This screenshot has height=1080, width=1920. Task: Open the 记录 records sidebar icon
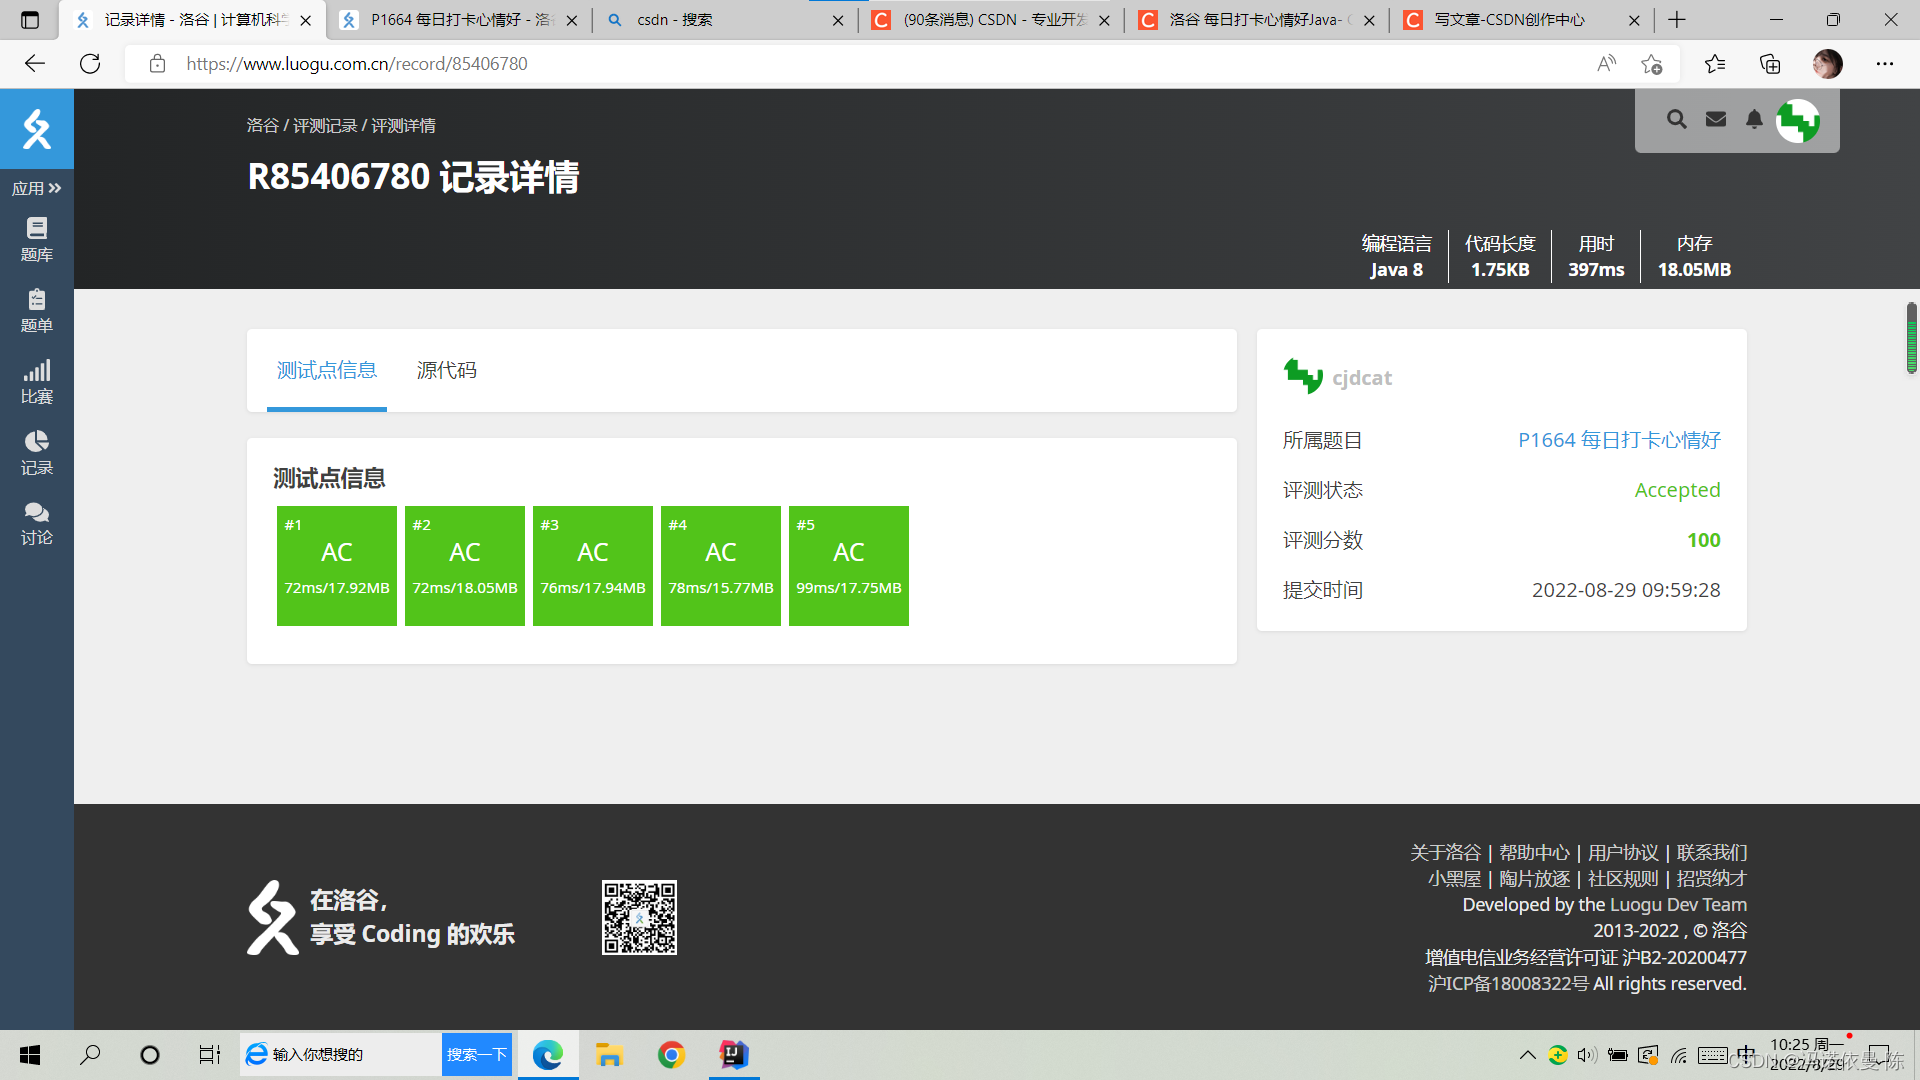click(x=36, y=451)
